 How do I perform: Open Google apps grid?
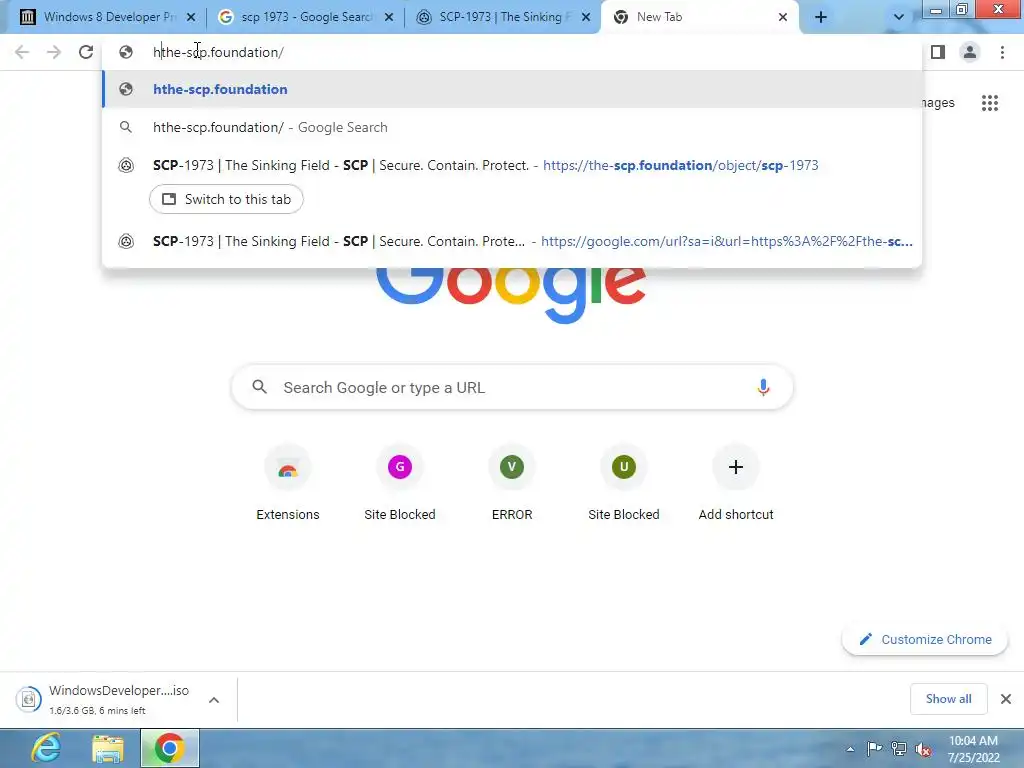(990, 103)
